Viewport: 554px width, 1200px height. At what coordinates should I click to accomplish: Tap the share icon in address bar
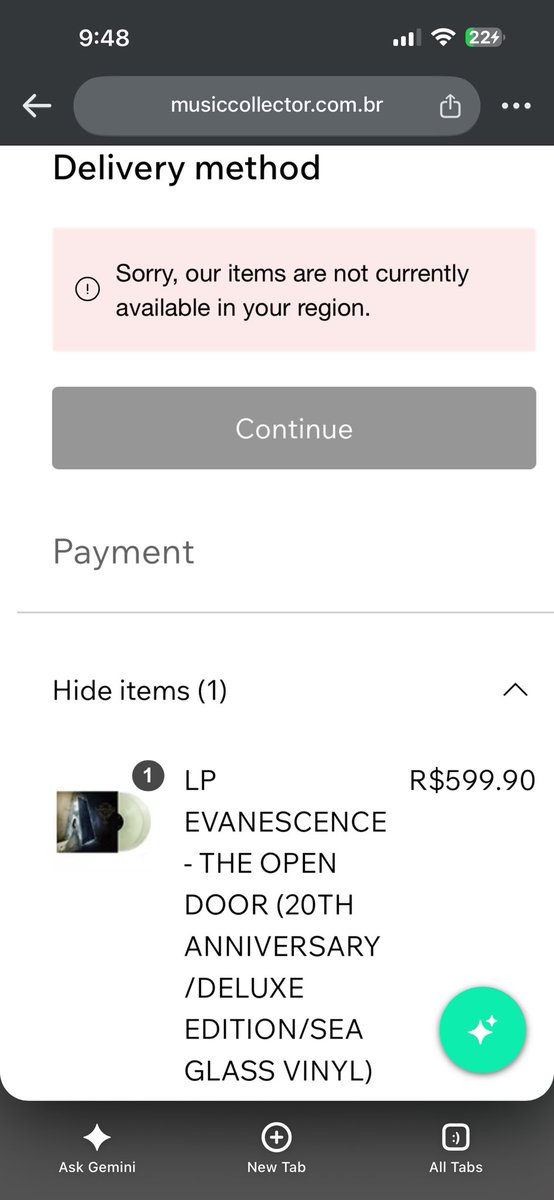(x=450, y=105)
